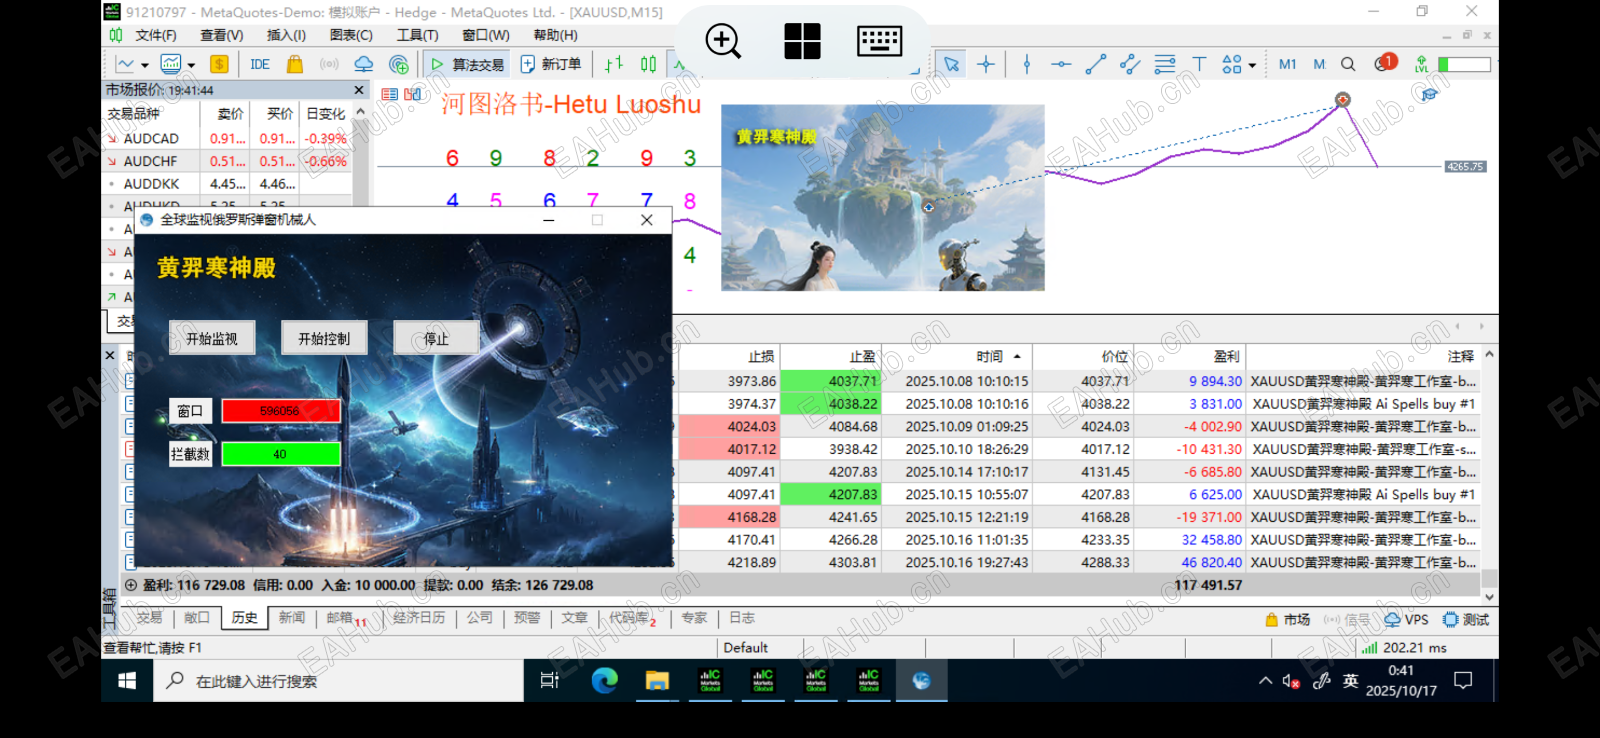Open the 帮助(H) menu
This screenshot has width=1600, height=738.
tap(555, 35)
